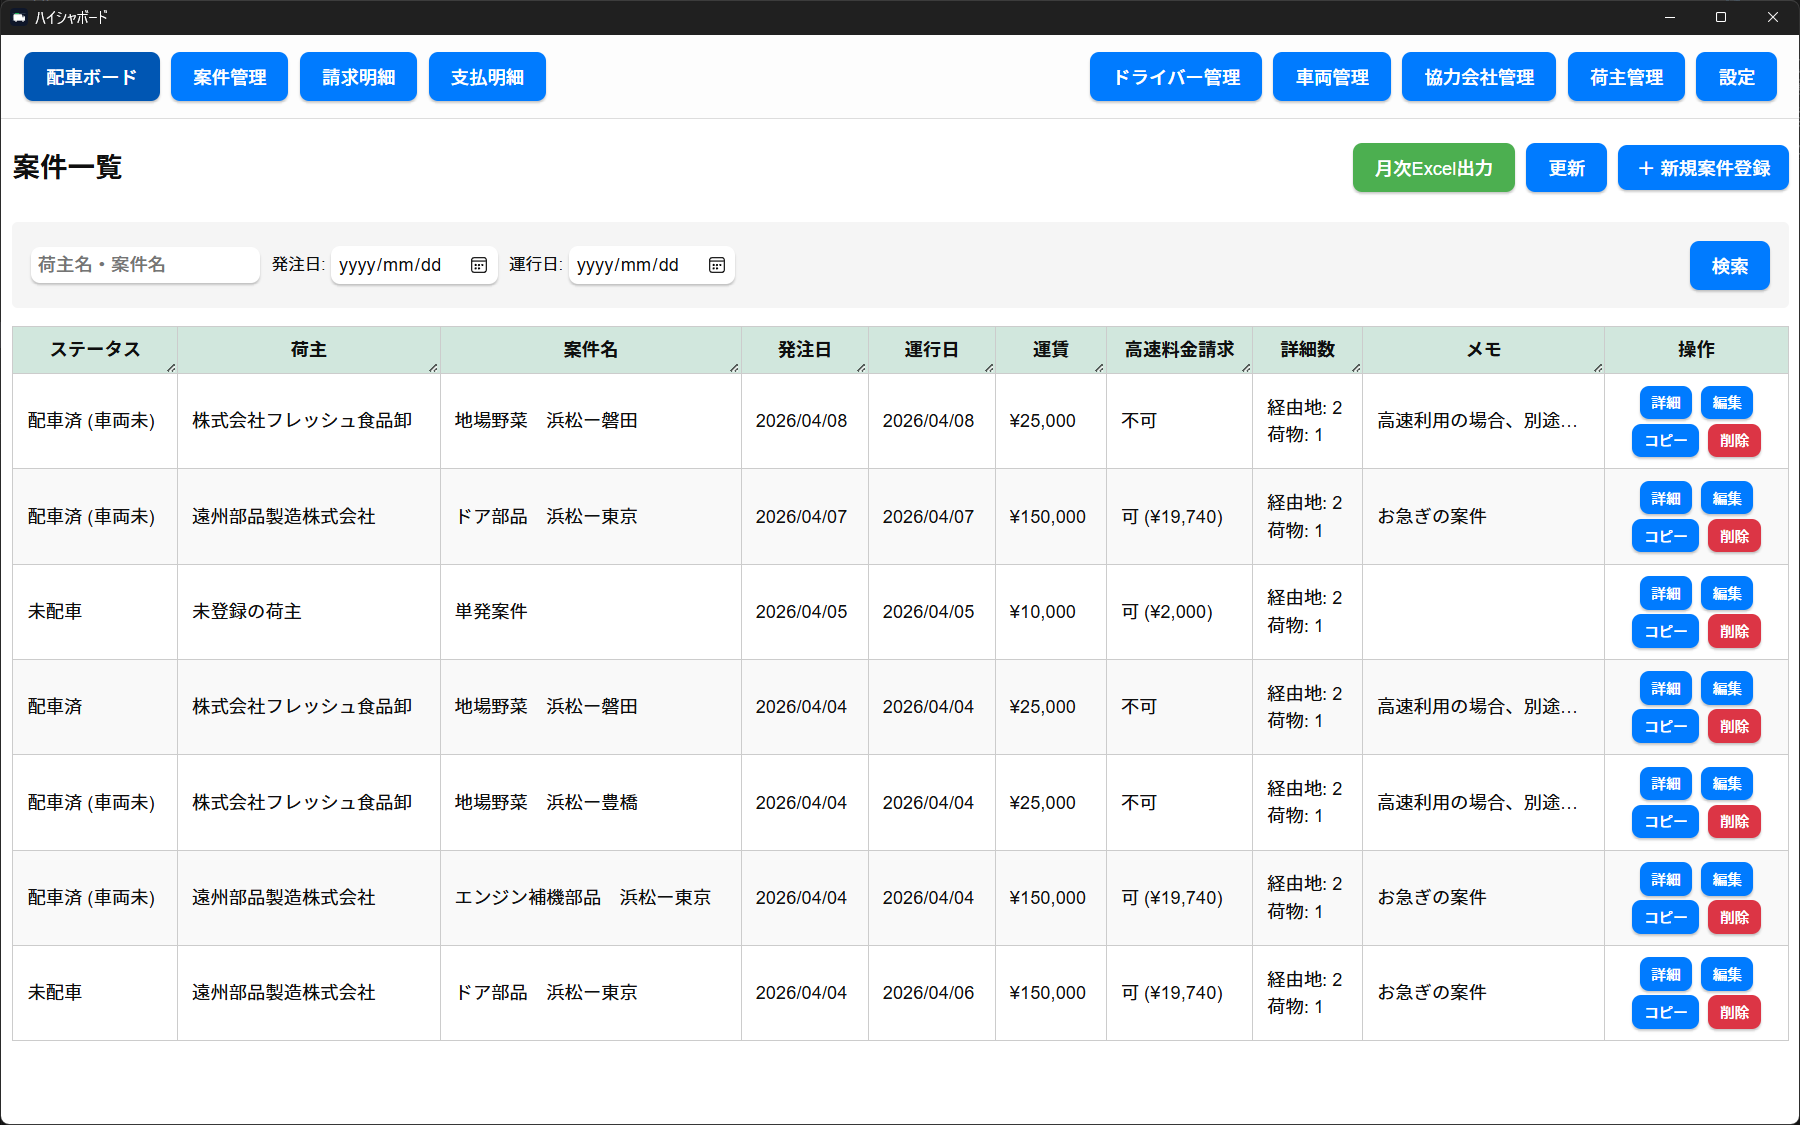
Task: Go to ドライバー管理
Action: (1176, 77)
